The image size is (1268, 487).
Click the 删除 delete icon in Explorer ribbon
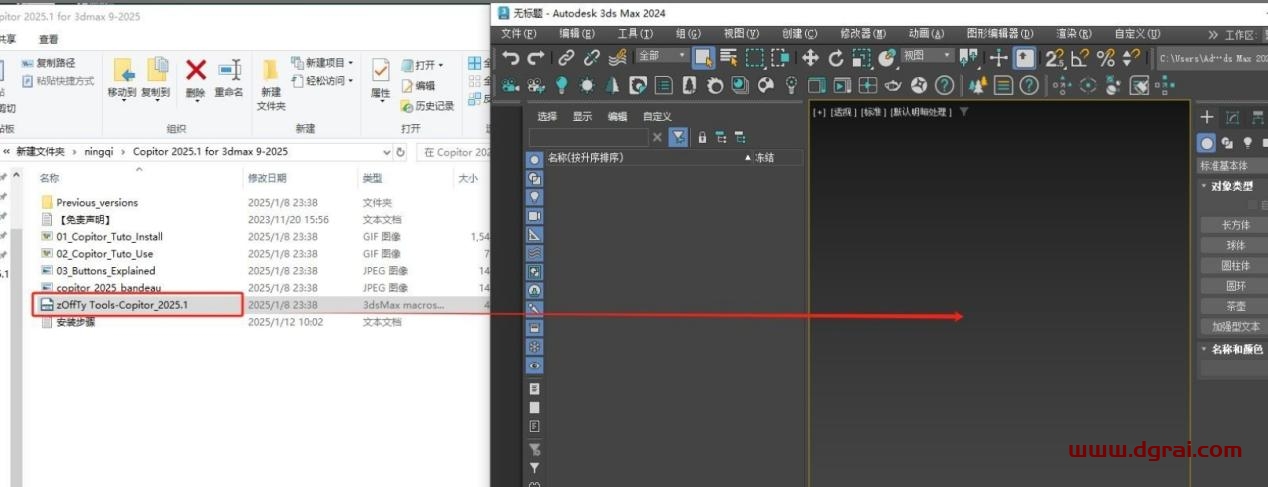196,77
